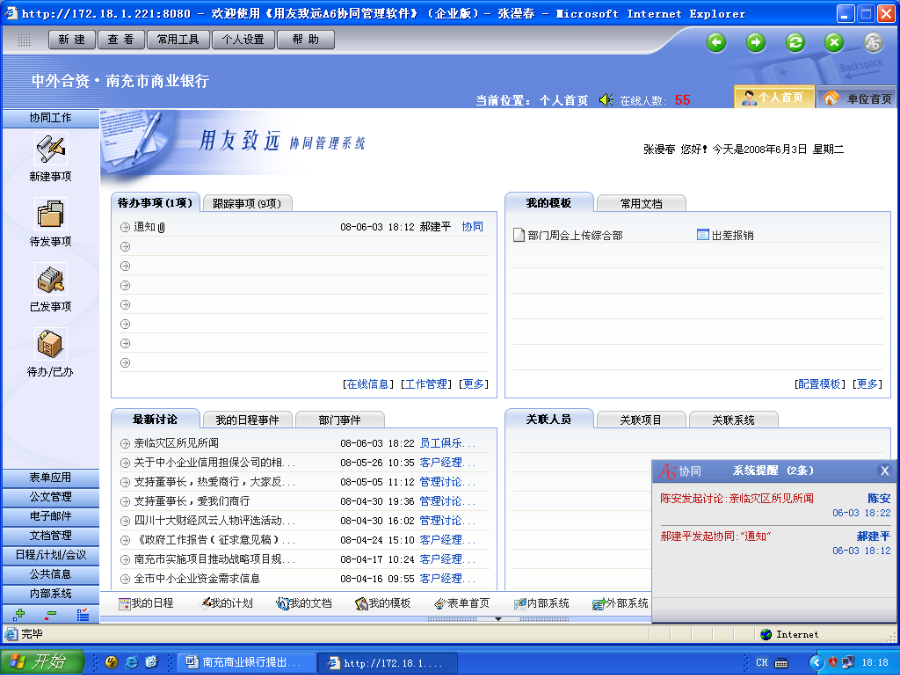Click the green plus icon in sidebar footer

19,615
